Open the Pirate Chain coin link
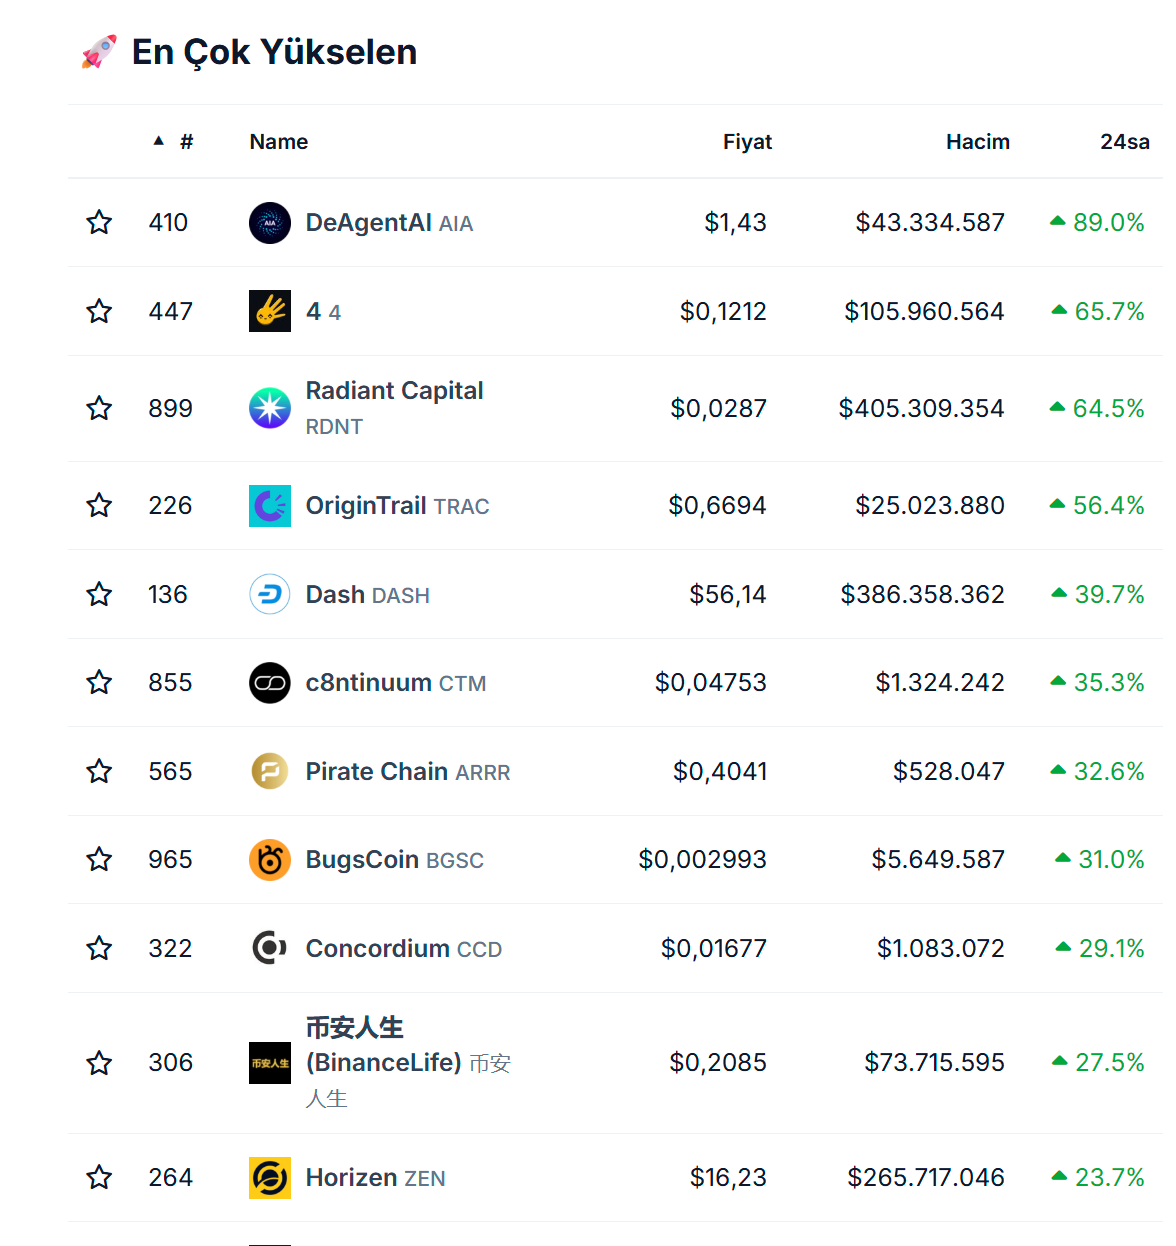 [x=377, y=772]
